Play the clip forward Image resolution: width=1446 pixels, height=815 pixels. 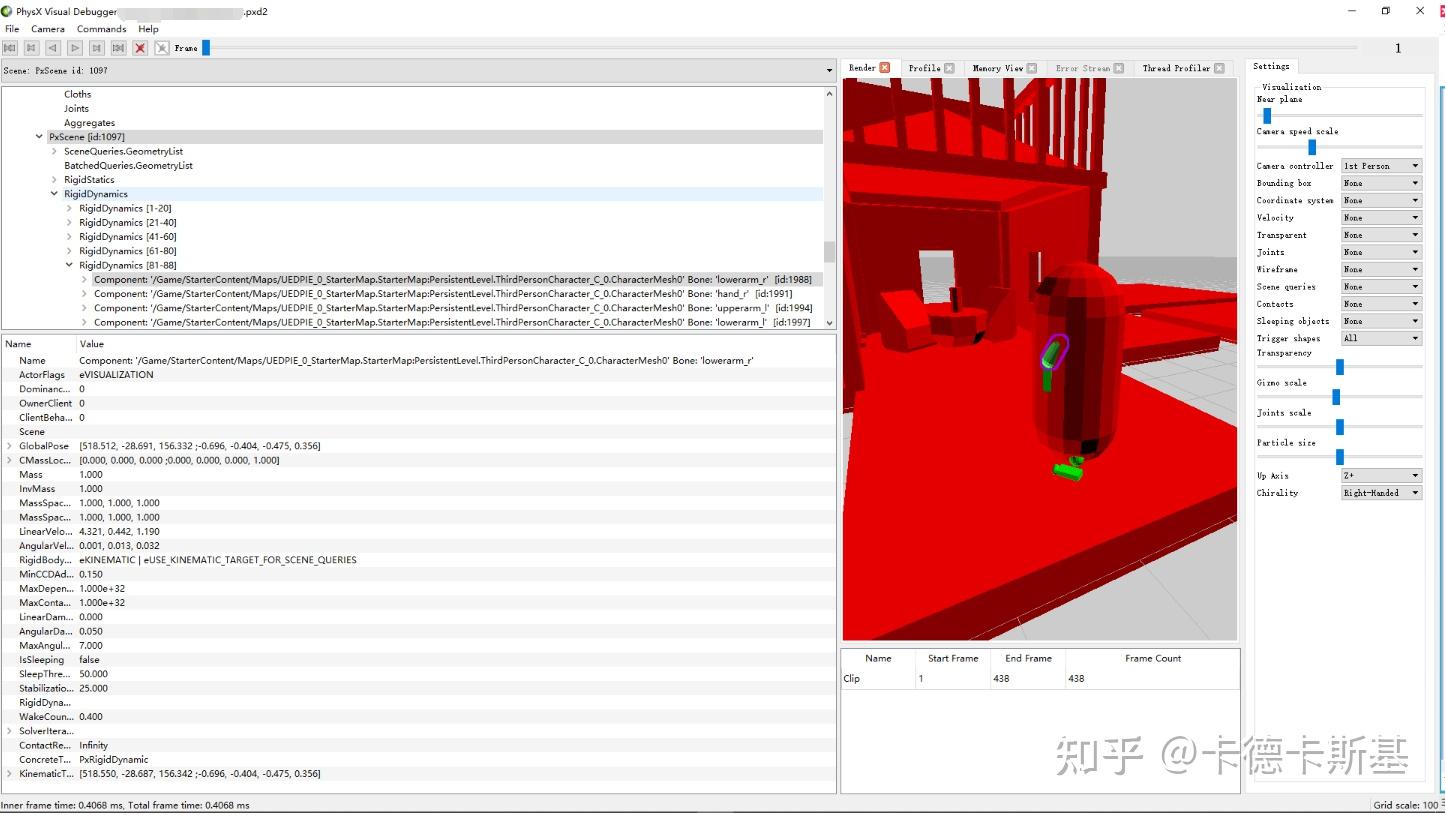pos(75,48)
